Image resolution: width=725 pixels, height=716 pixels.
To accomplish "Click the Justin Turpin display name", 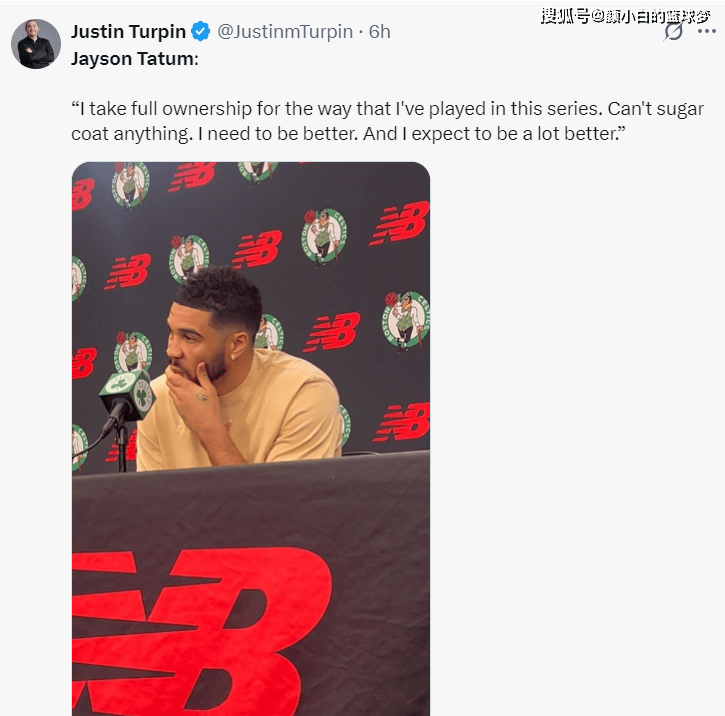I will tap(129, 31).
